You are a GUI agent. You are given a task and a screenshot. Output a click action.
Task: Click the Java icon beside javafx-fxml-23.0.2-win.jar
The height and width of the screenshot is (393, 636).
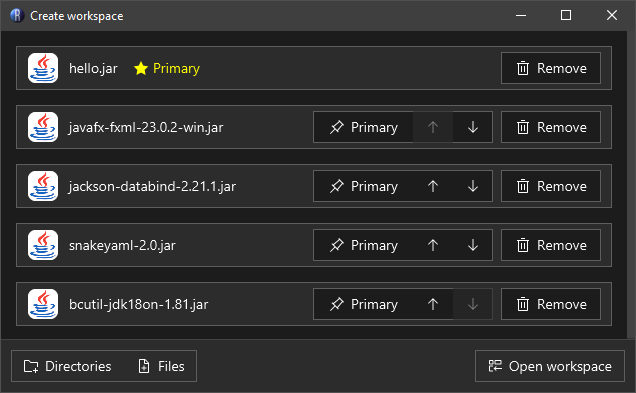tap(43, 127)
